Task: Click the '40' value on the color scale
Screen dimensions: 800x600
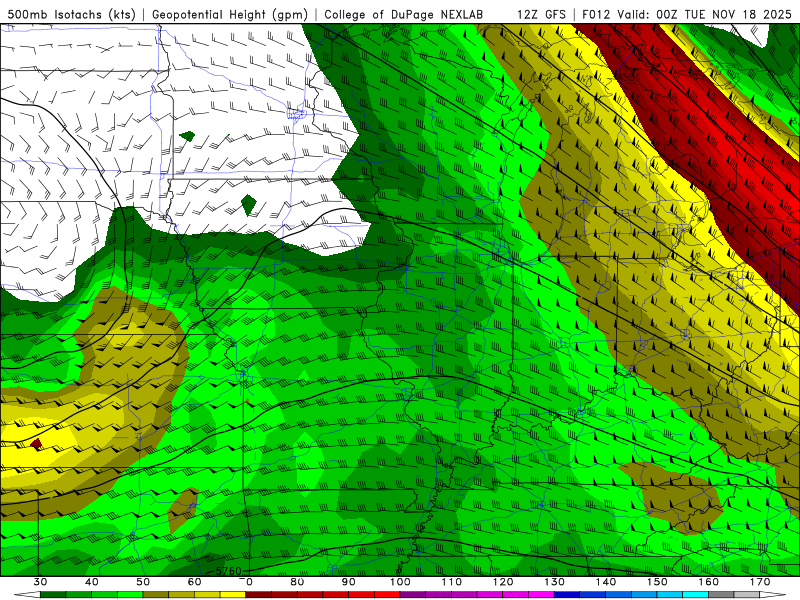Action: (92, 582)
